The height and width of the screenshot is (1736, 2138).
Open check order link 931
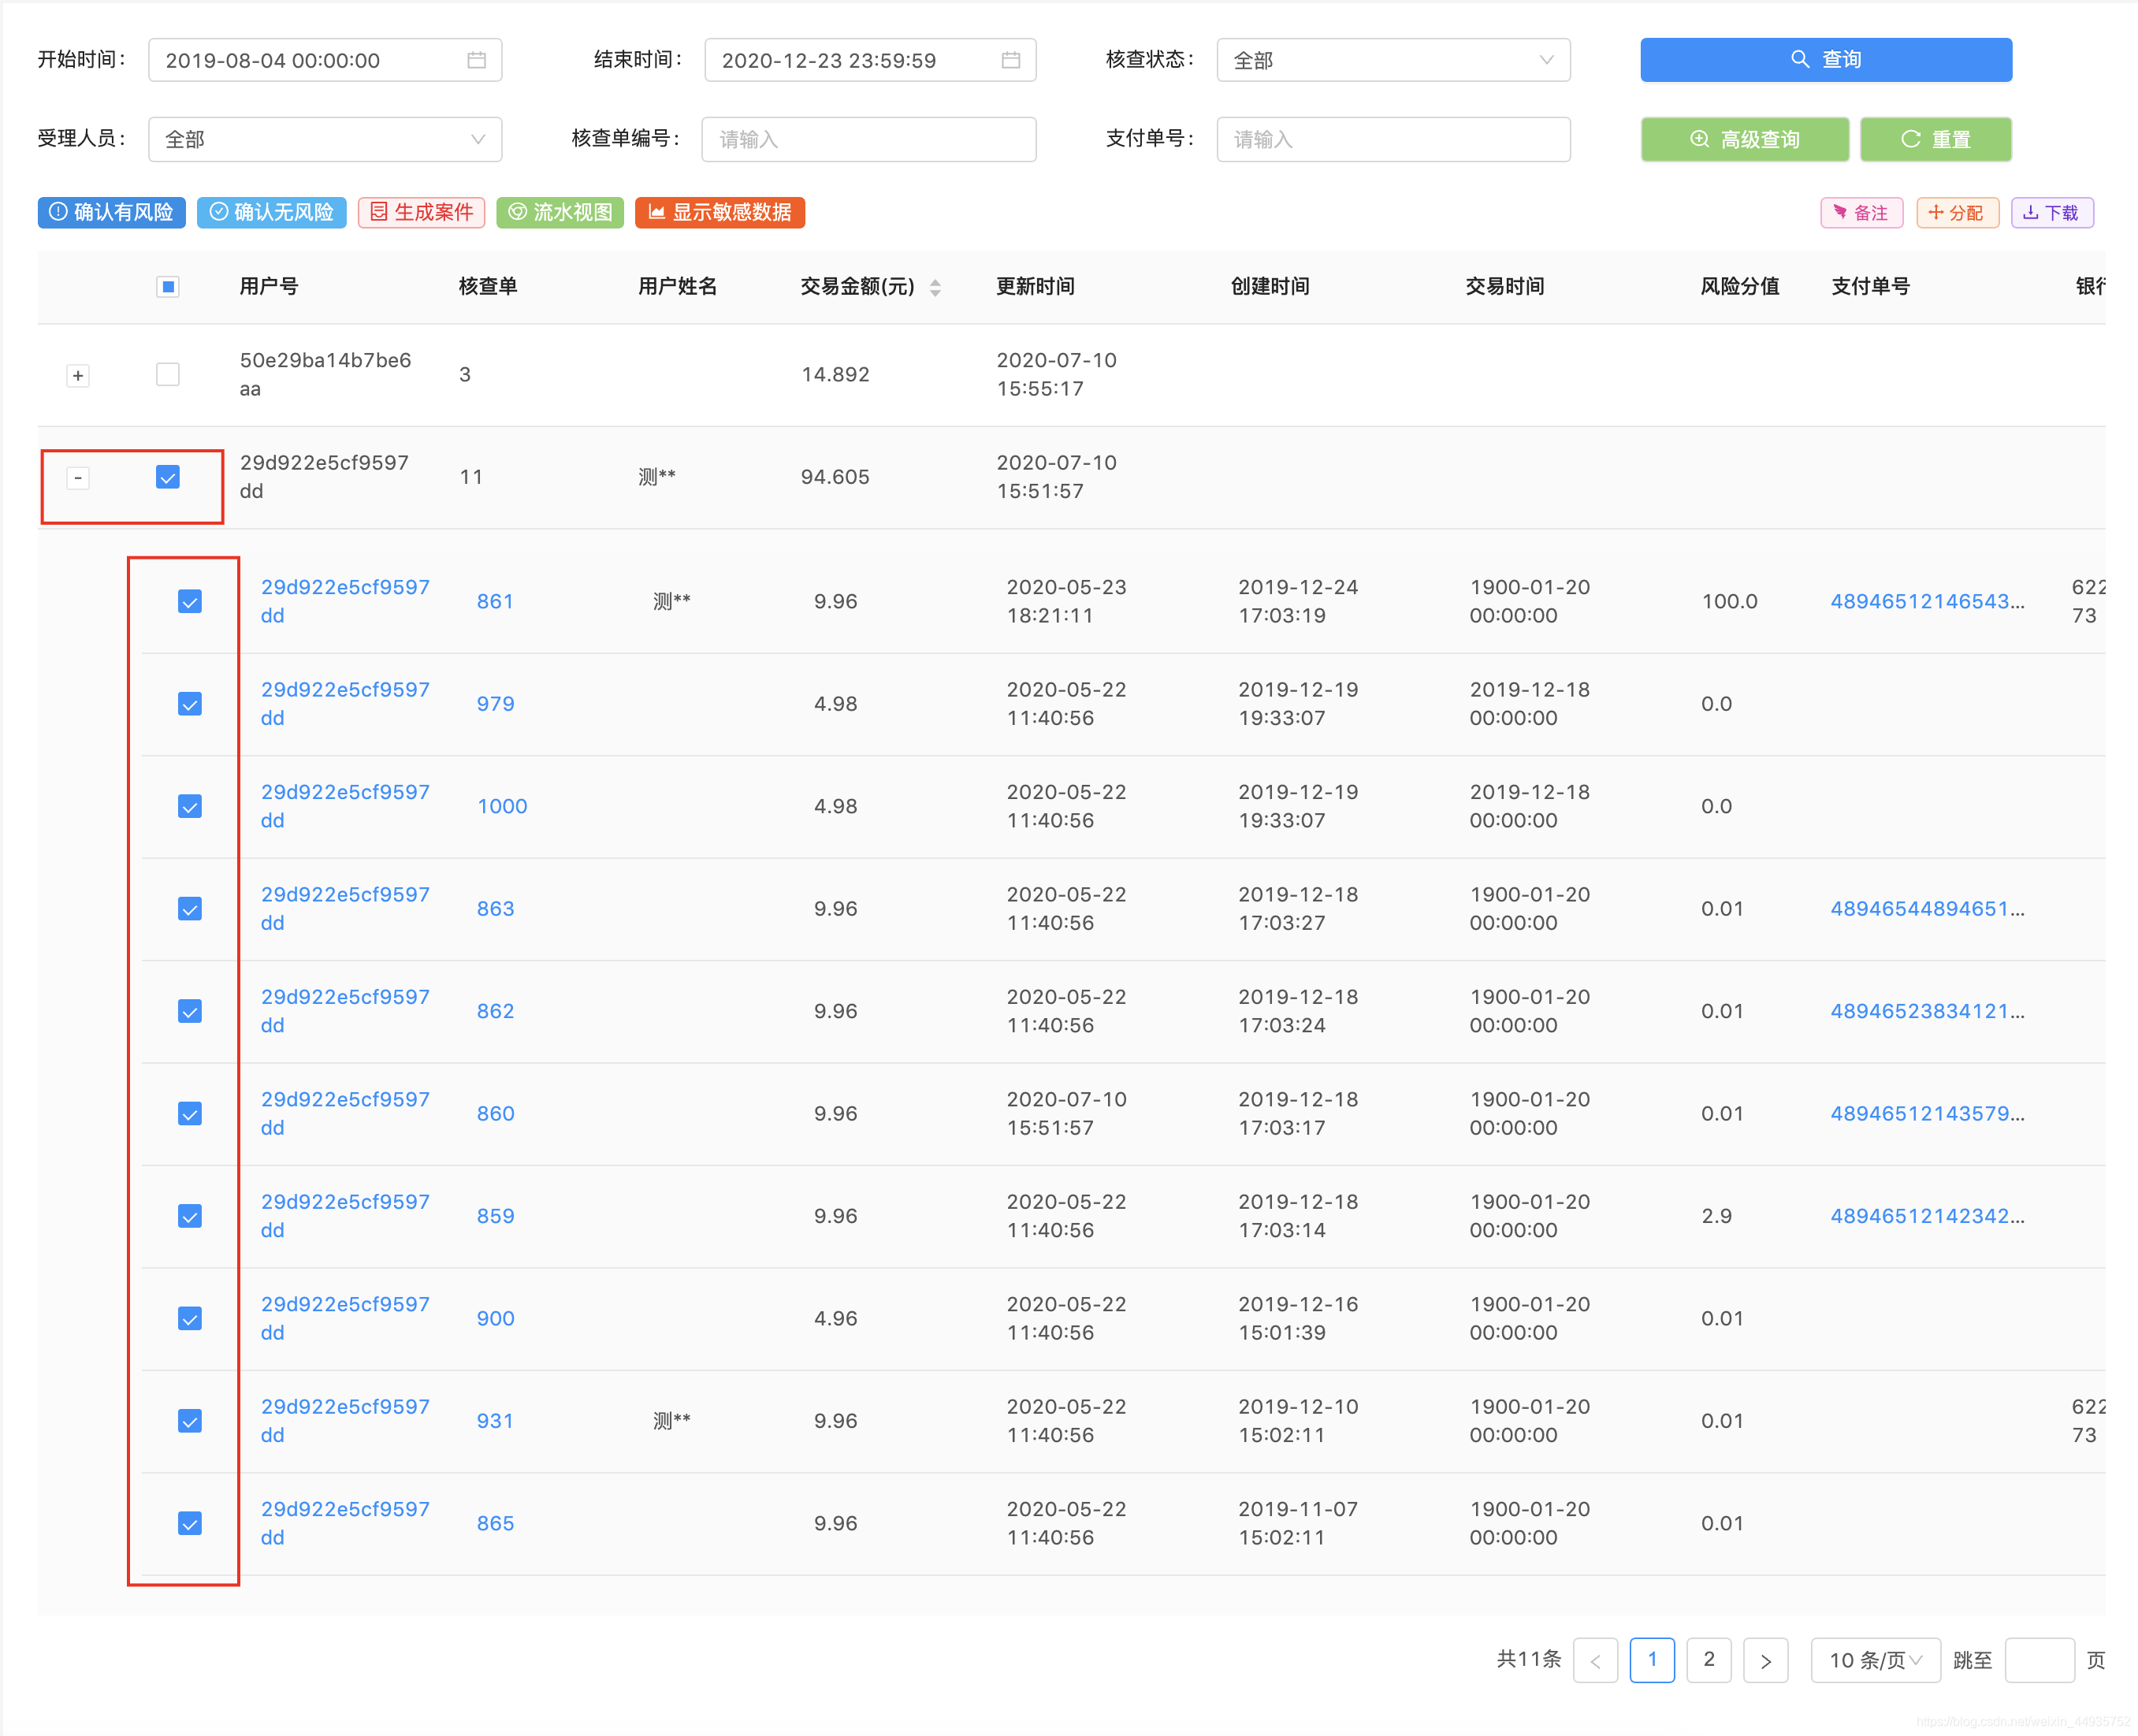495,1421
